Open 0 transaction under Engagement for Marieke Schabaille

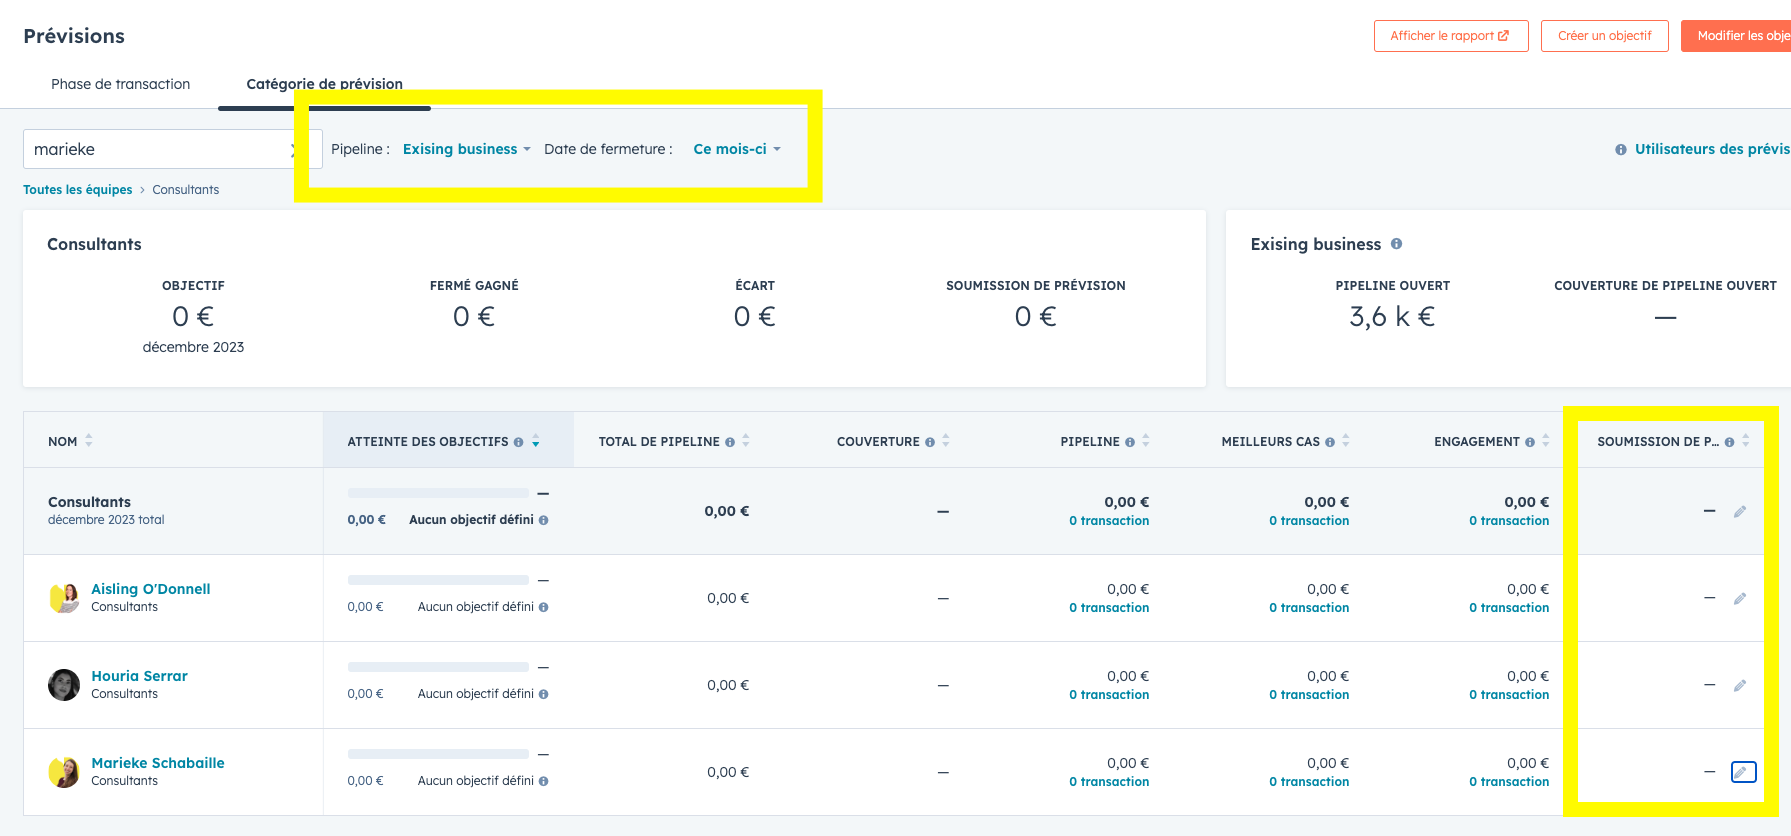pyautogui.click(x=1509, y=782)
